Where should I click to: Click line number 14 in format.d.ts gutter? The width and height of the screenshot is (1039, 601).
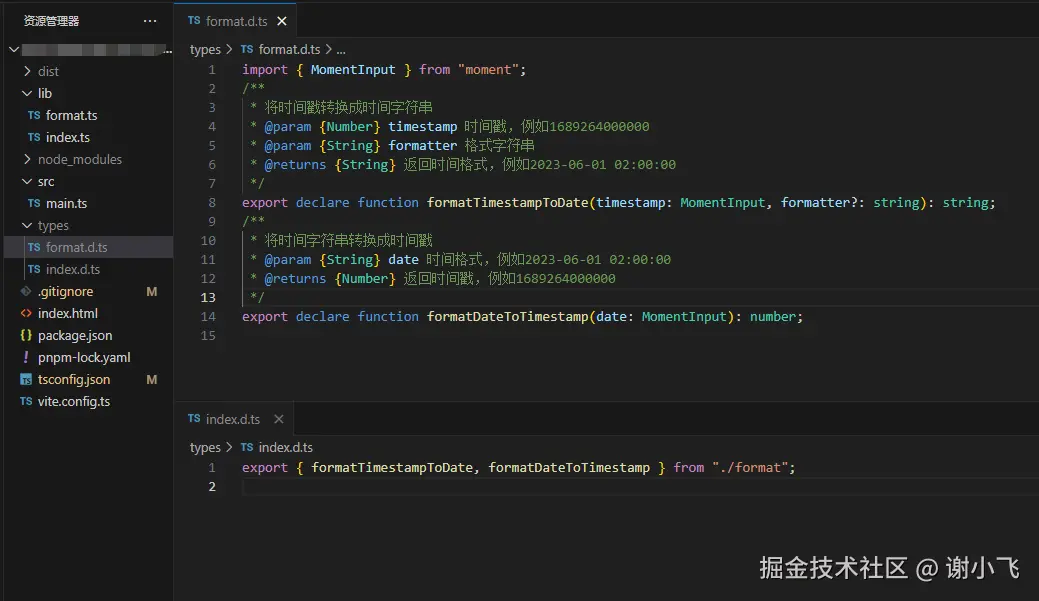click(x=208, y=317)
